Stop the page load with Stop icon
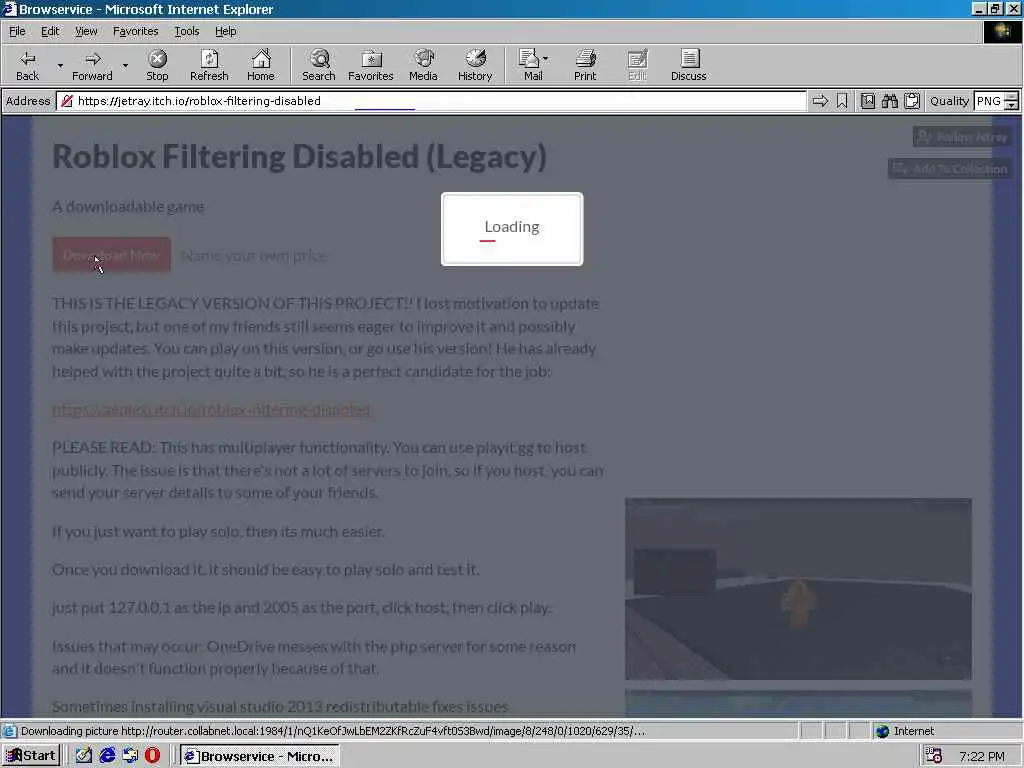This screenshot has height=768, width=1024. tap(157, 65)
